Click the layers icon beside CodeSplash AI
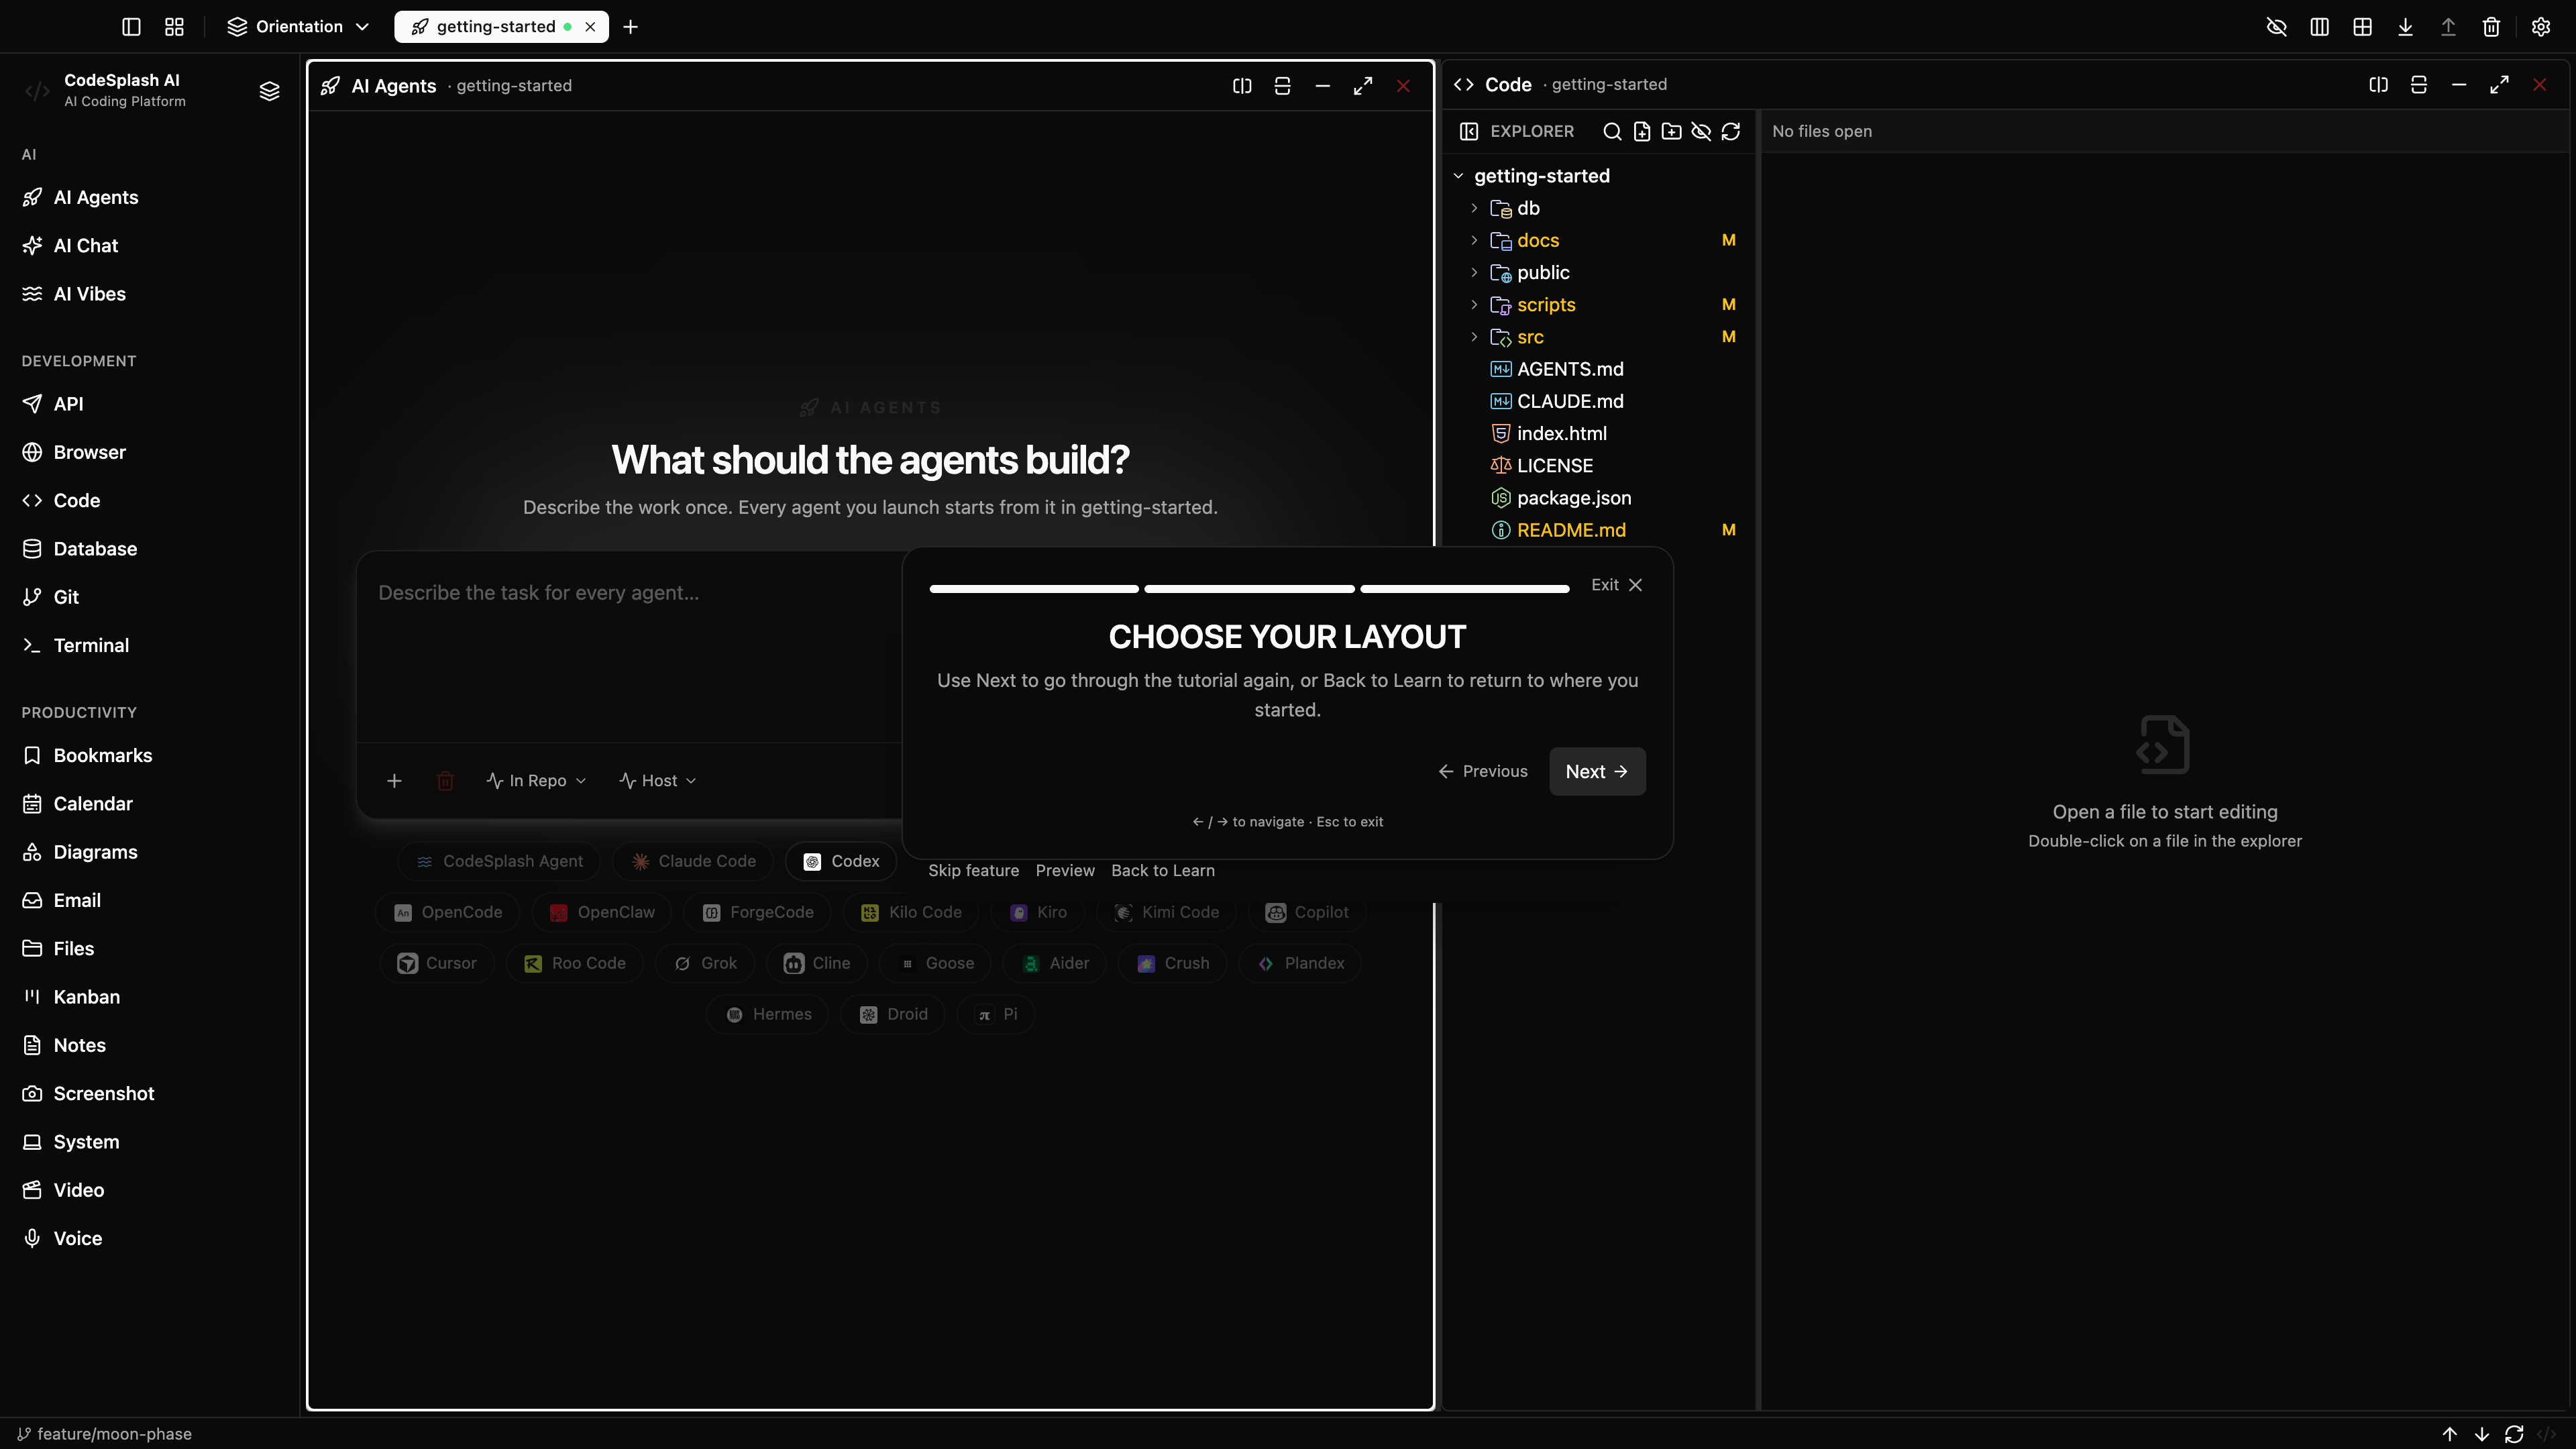 coord(269,91)
